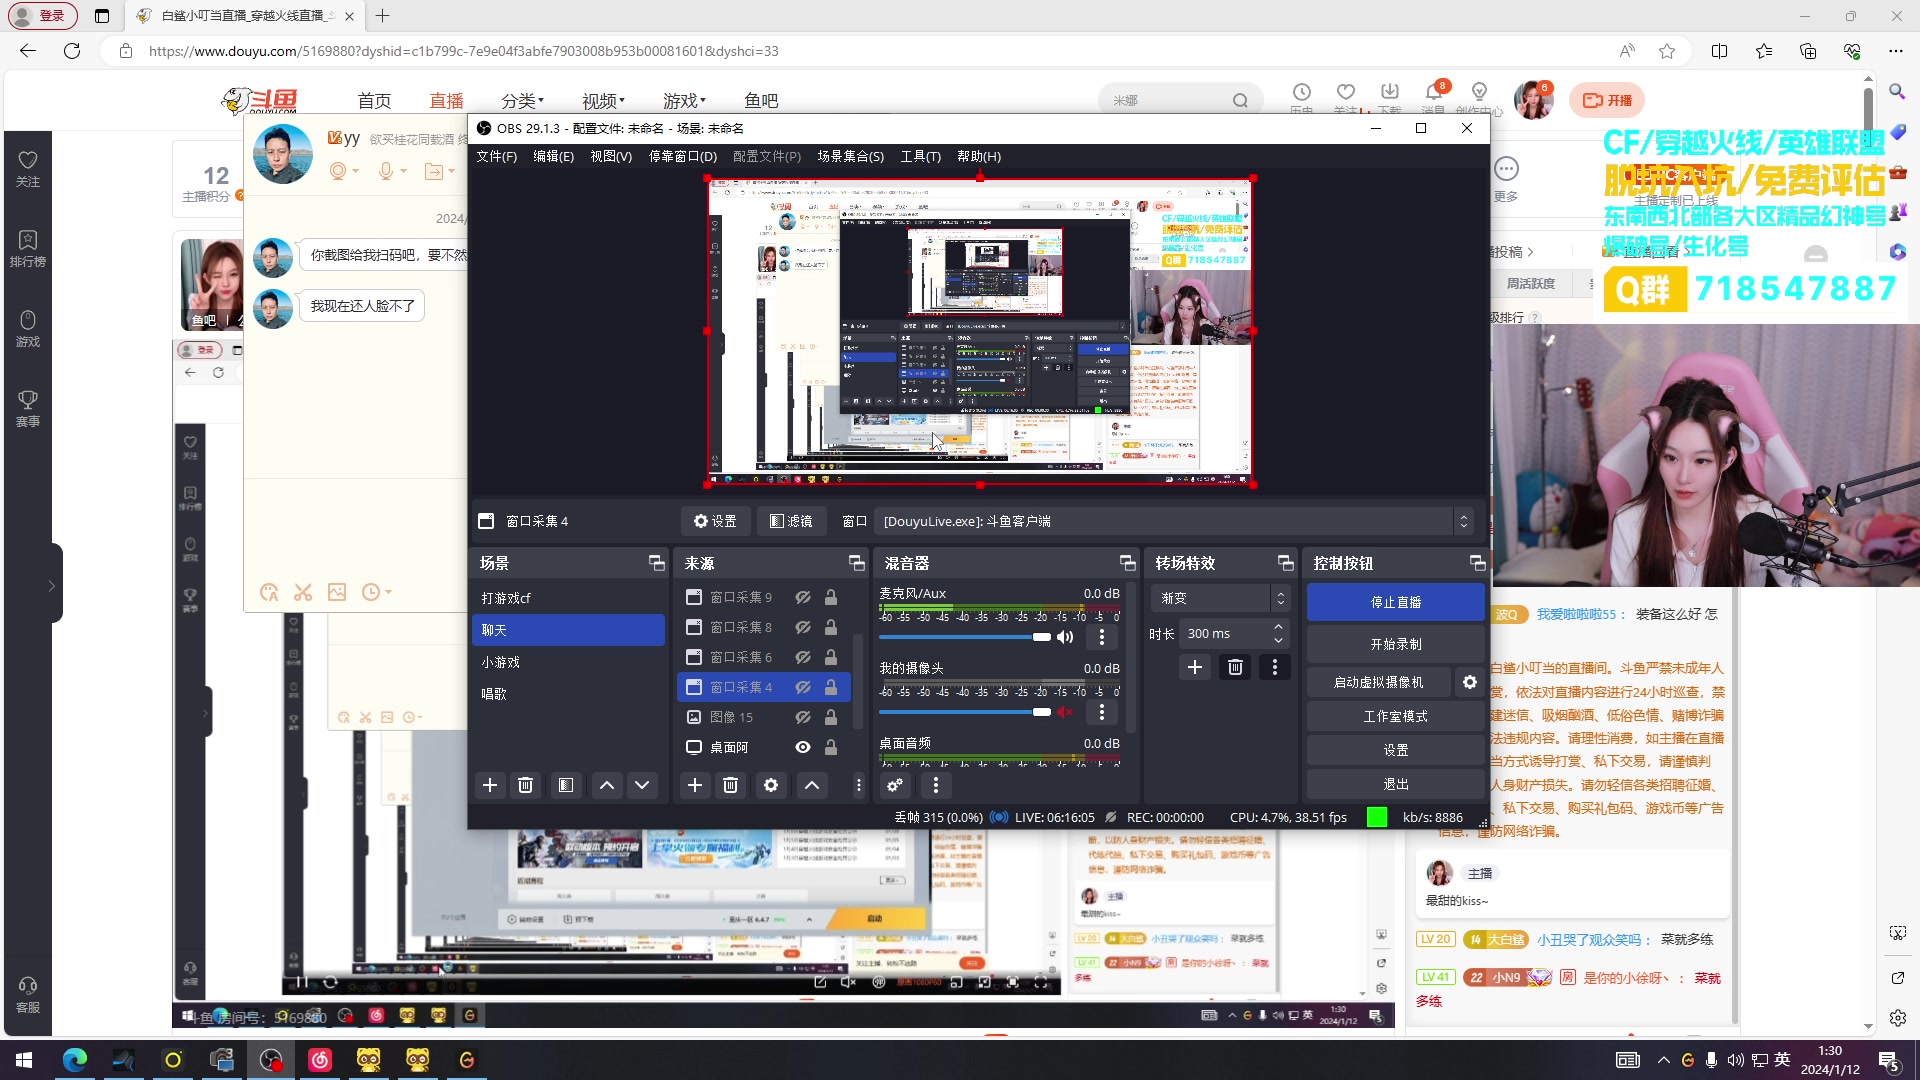Pop out the 场景 dock panel
This screenshot has height=1080, width=1920.
pyautogui.click(x=656, y=563)
